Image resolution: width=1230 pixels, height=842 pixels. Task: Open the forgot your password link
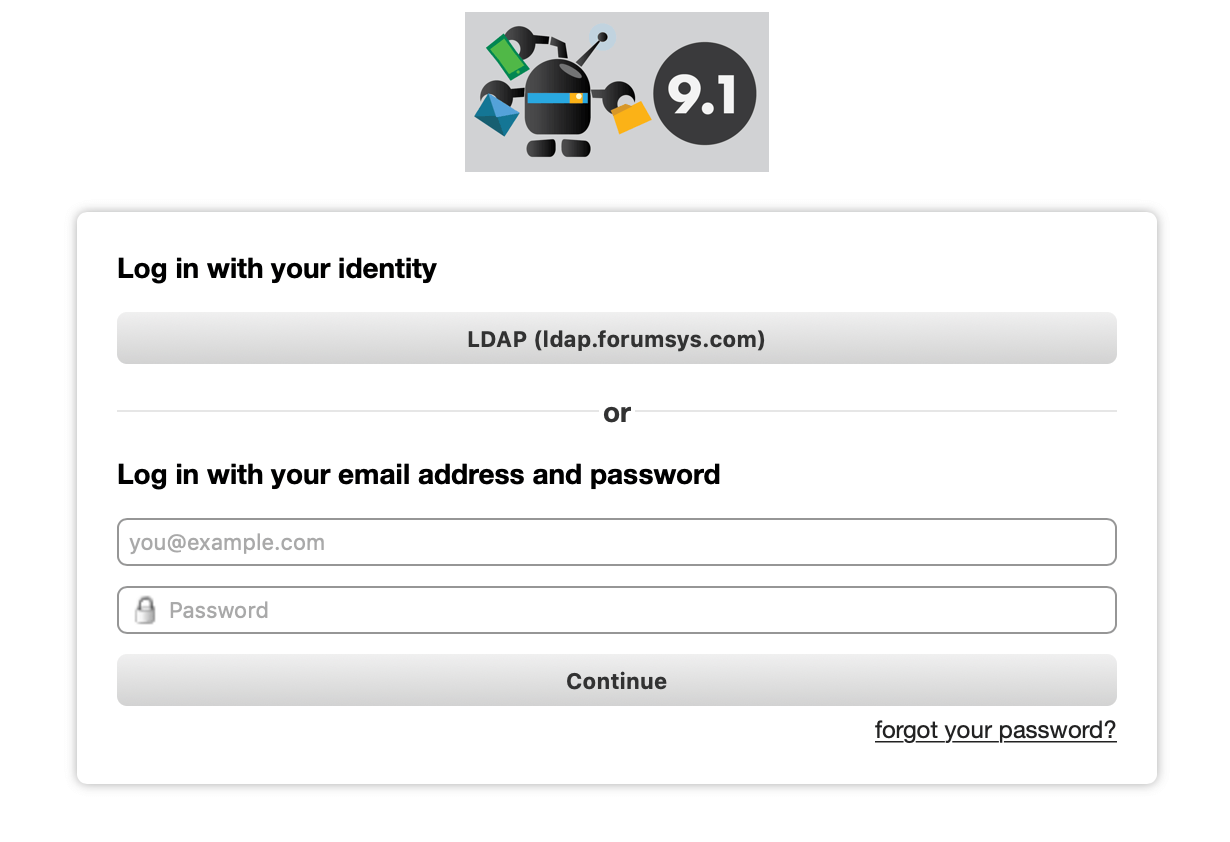[995, 730]
